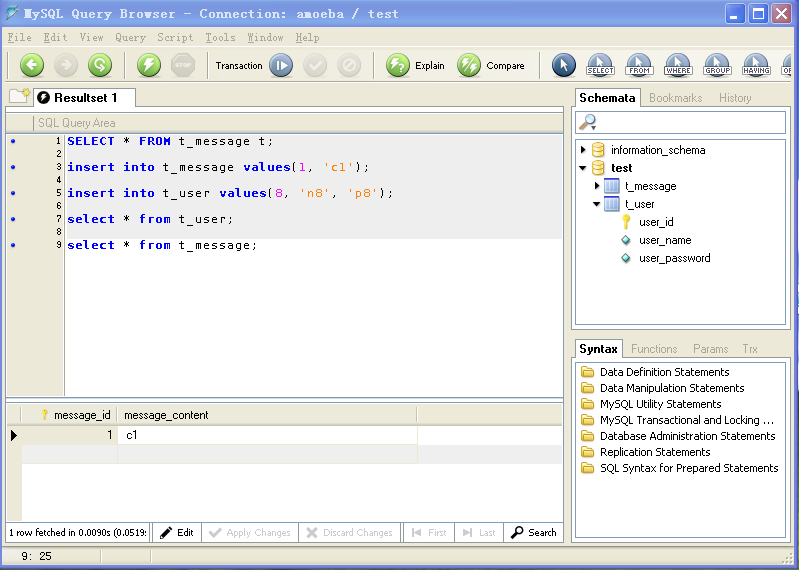The height and width of the screenshot is (570, 799).
Task: Open the File menu
Action: (19, 37)
